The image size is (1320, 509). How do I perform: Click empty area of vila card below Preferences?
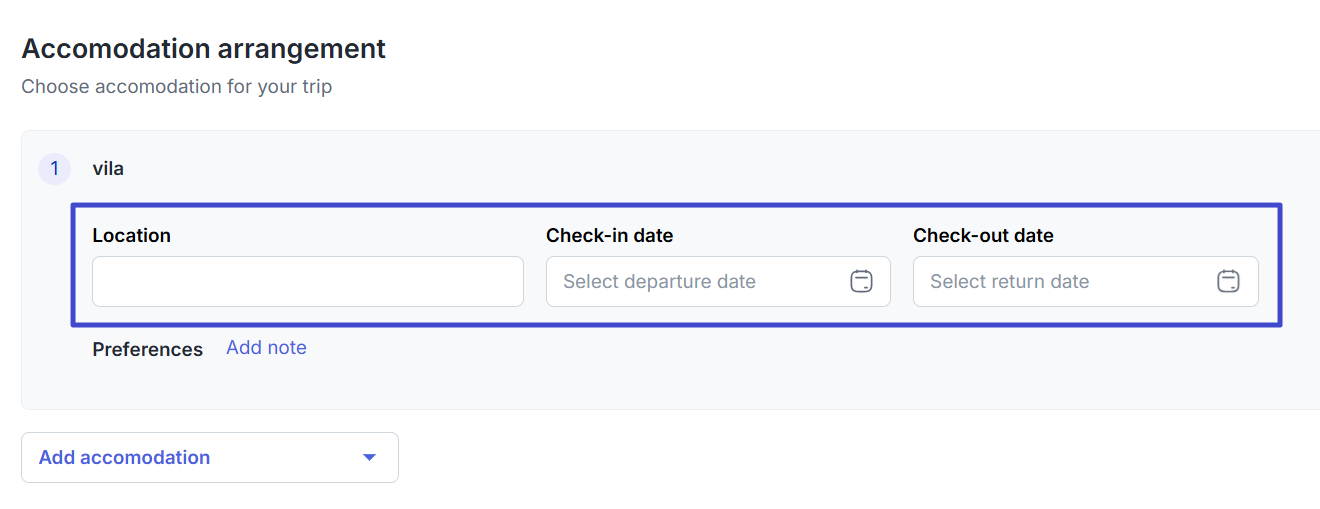point(660,385)
